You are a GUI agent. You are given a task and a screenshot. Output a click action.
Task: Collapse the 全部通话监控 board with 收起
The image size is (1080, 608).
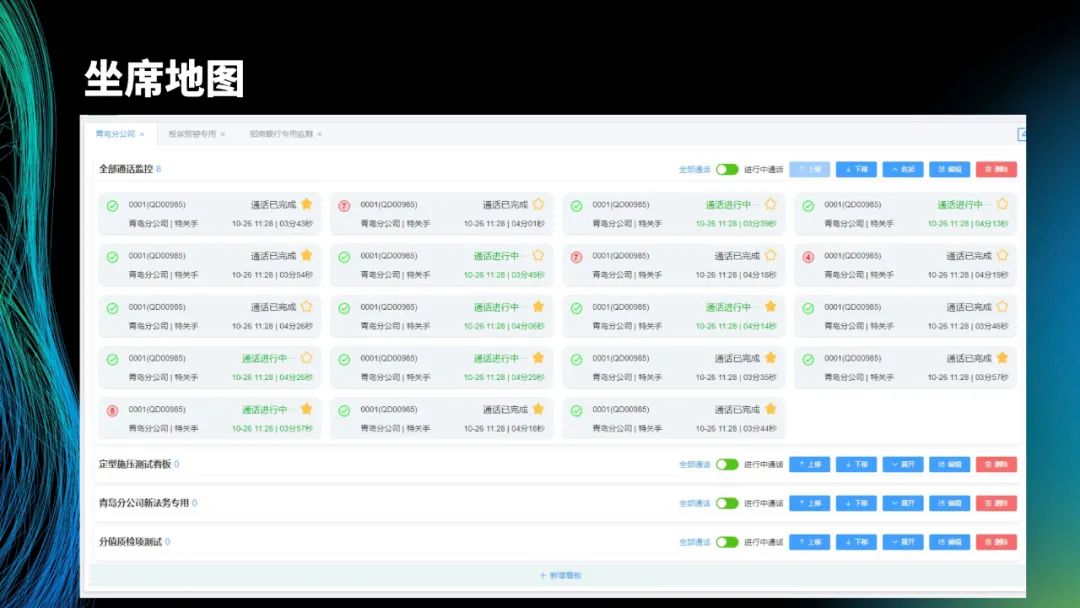pos(902,170)
